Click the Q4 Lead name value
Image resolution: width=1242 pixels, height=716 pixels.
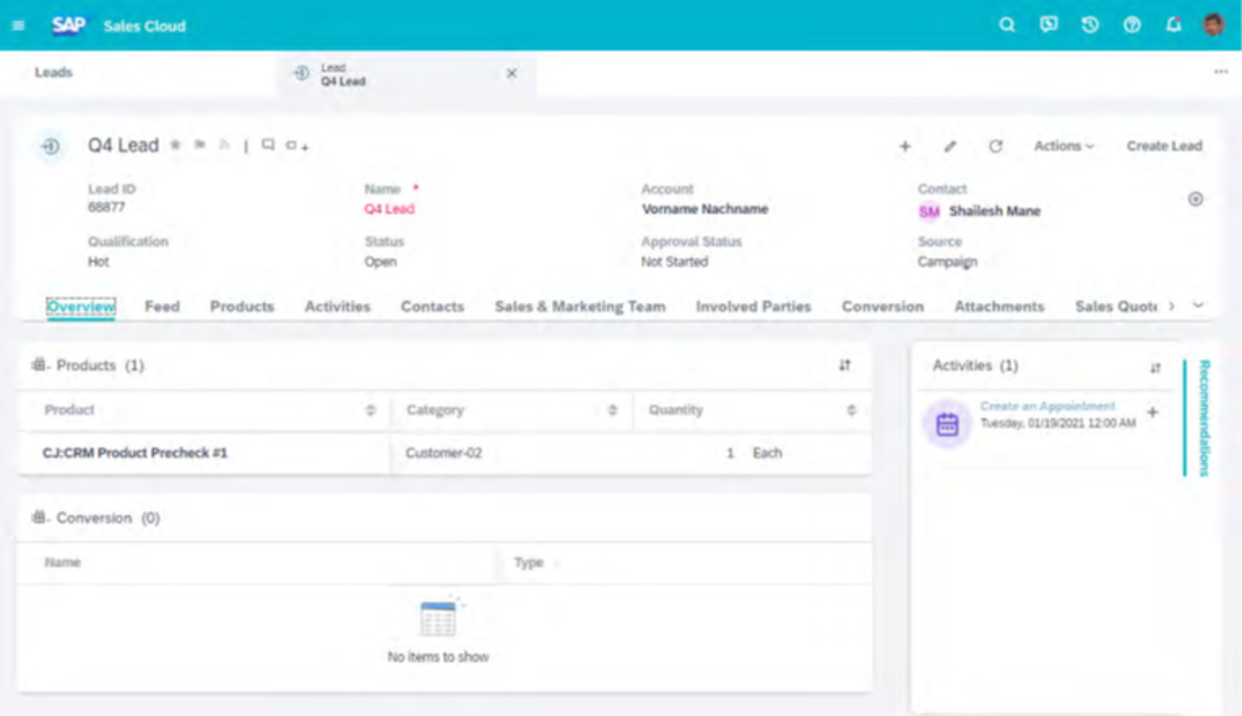[389, 209]
